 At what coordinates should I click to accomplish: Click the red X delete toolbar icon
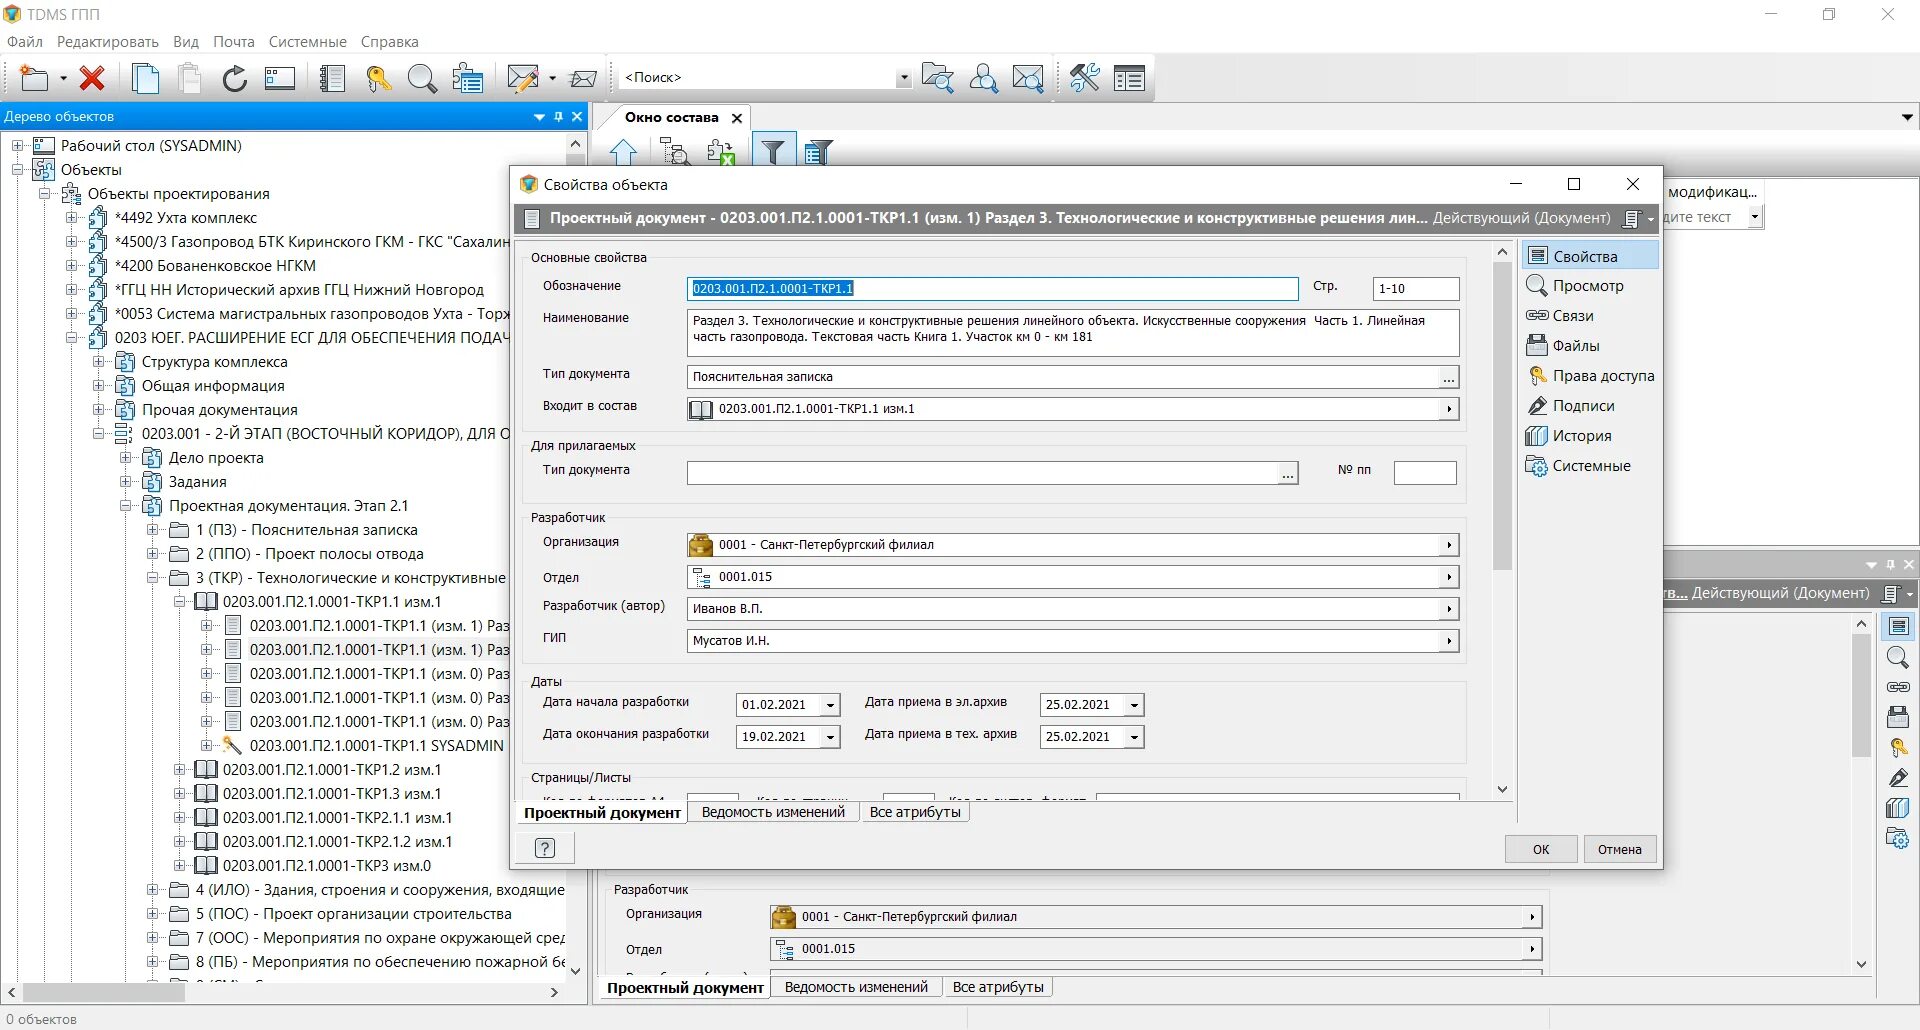pyautogui.click(x=92, y=78)
